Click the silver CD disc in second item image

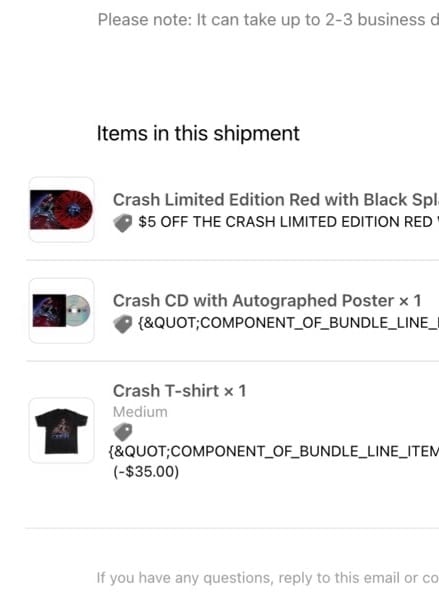pyautogui.click(x=78, y=310)
